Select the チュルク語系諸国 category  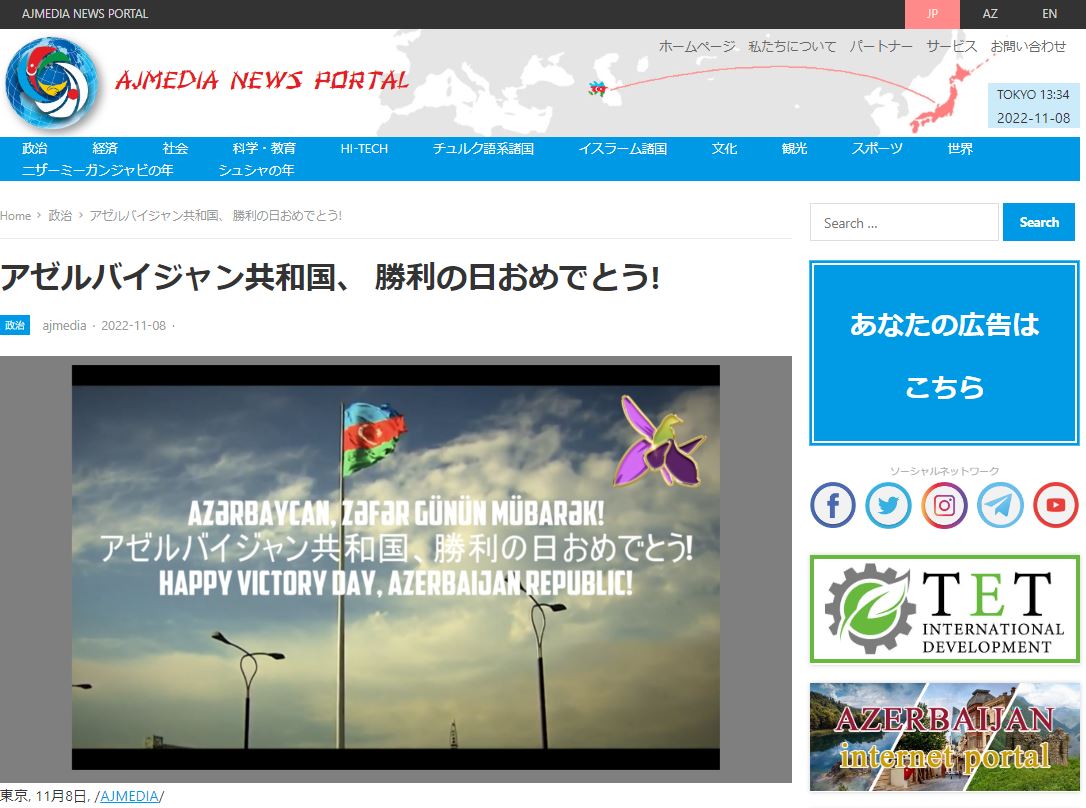(483, 148)
